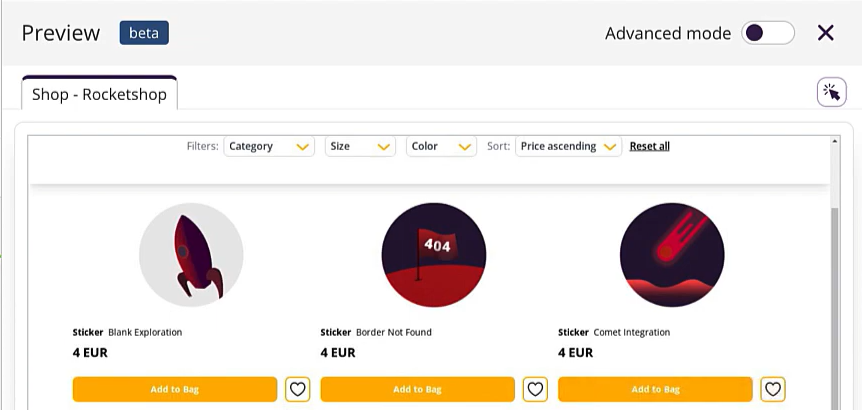The height and width of the screenshot is (410, 862).
Task: Open the 404 flag sticker image
Action: [x=434, y=255]
